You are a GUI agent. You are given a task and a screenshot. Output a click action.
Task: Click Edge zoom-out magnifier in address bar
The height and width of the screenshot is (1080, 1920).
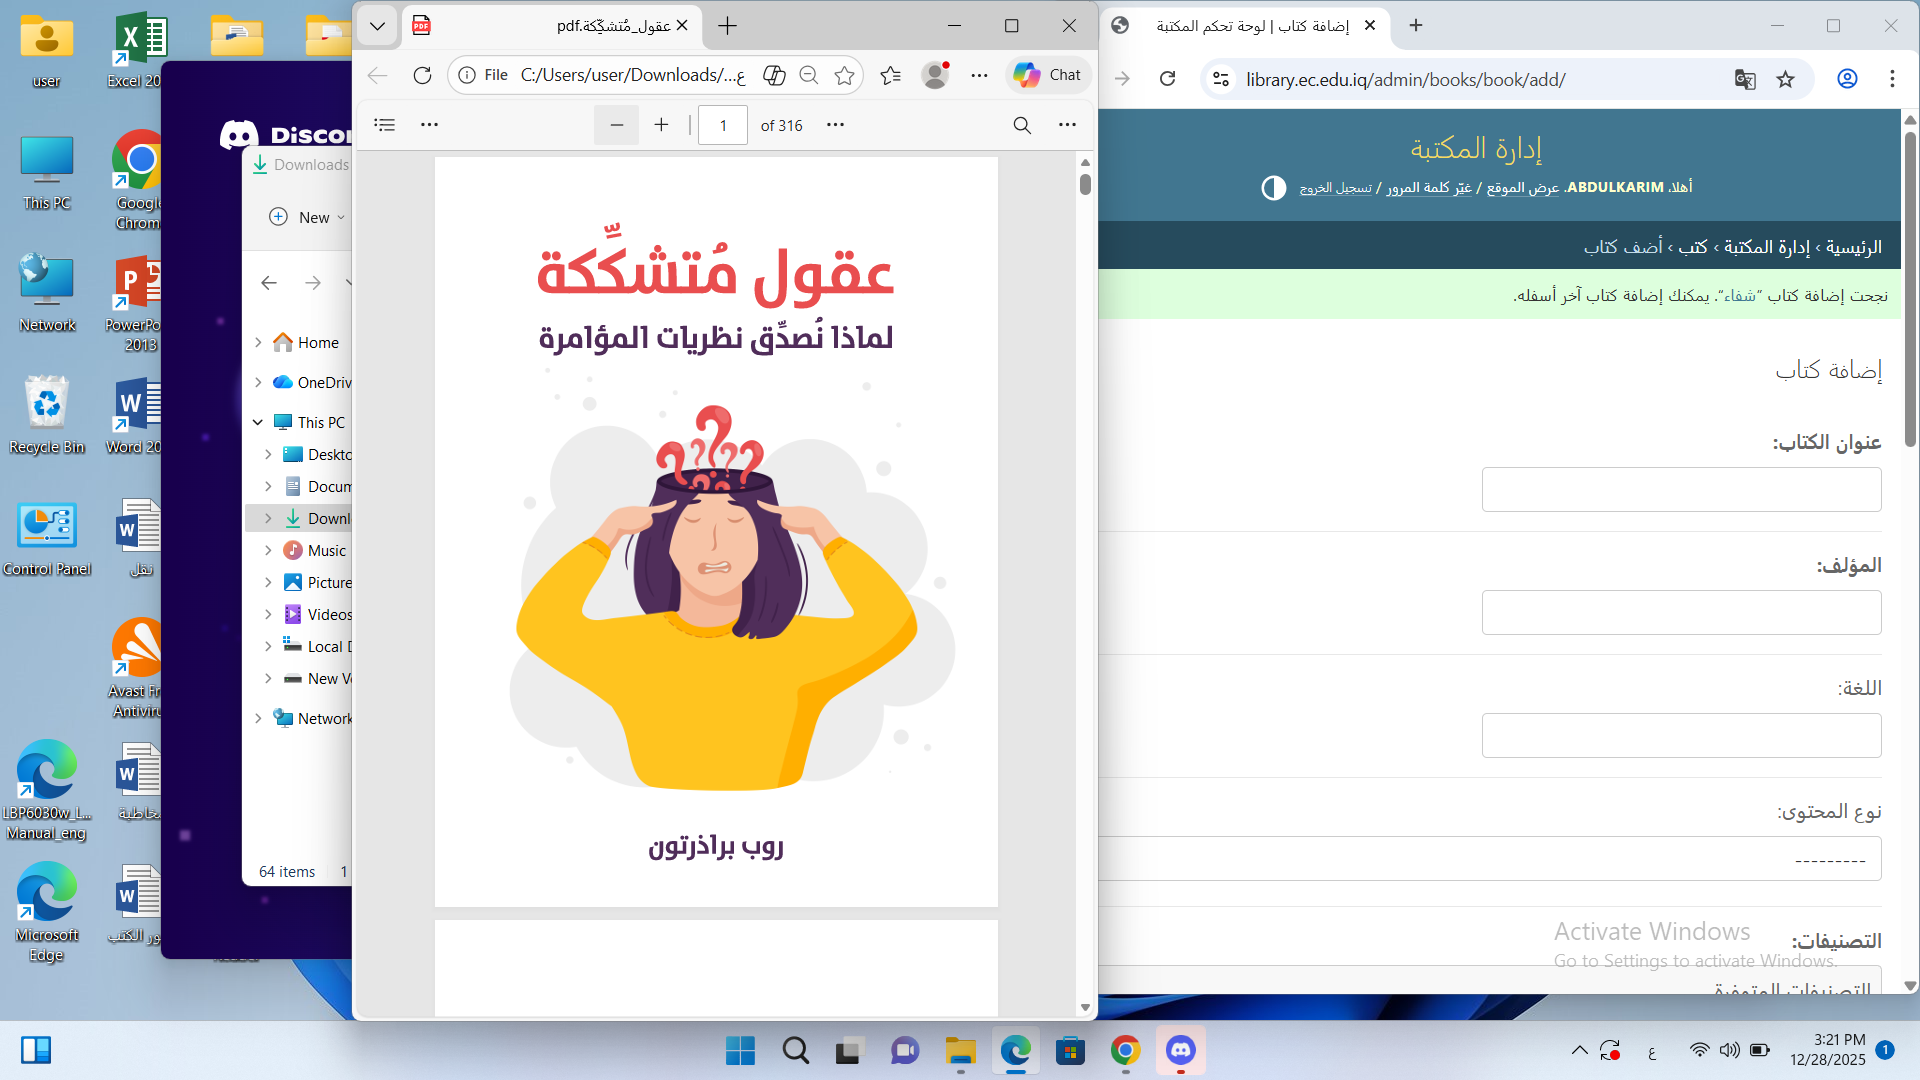(x=809, y=75)
